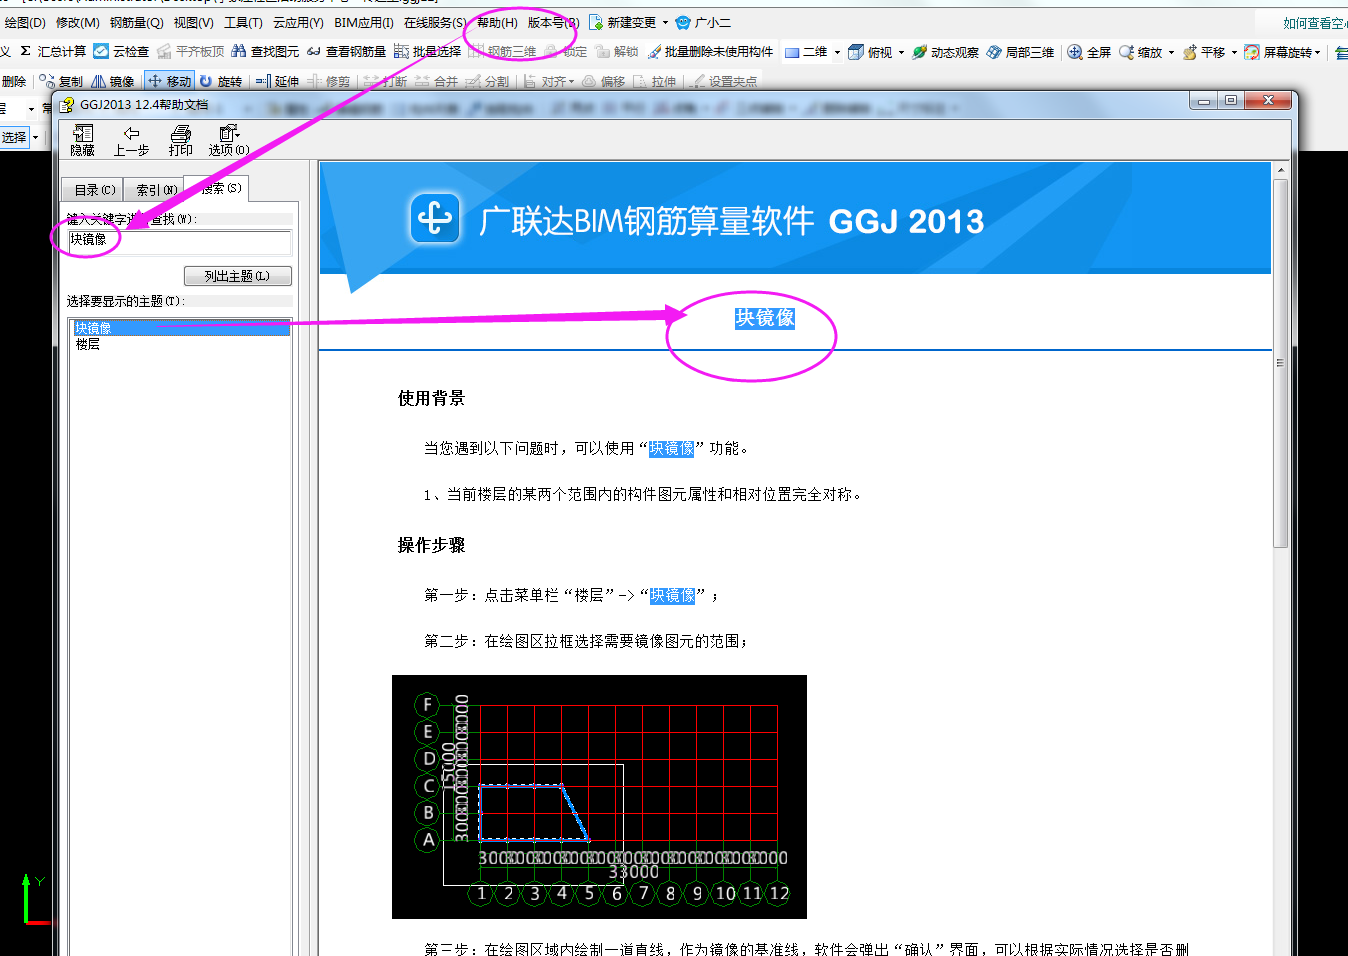Open the 修改(M) menu

[x=77, y=22]
